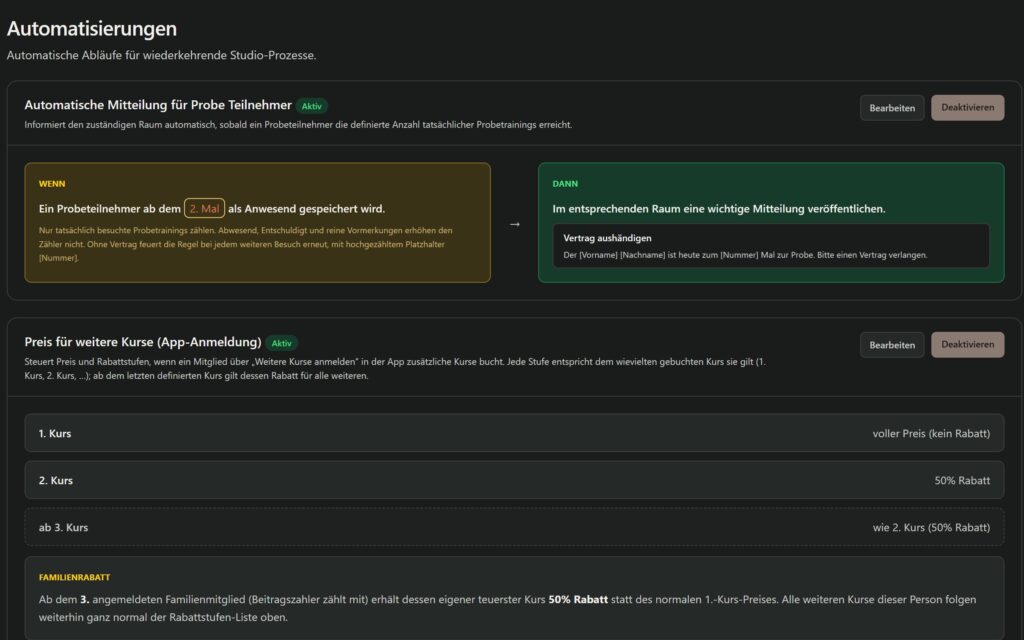Click the 'DANN' label in the action box

coord(565,184)
